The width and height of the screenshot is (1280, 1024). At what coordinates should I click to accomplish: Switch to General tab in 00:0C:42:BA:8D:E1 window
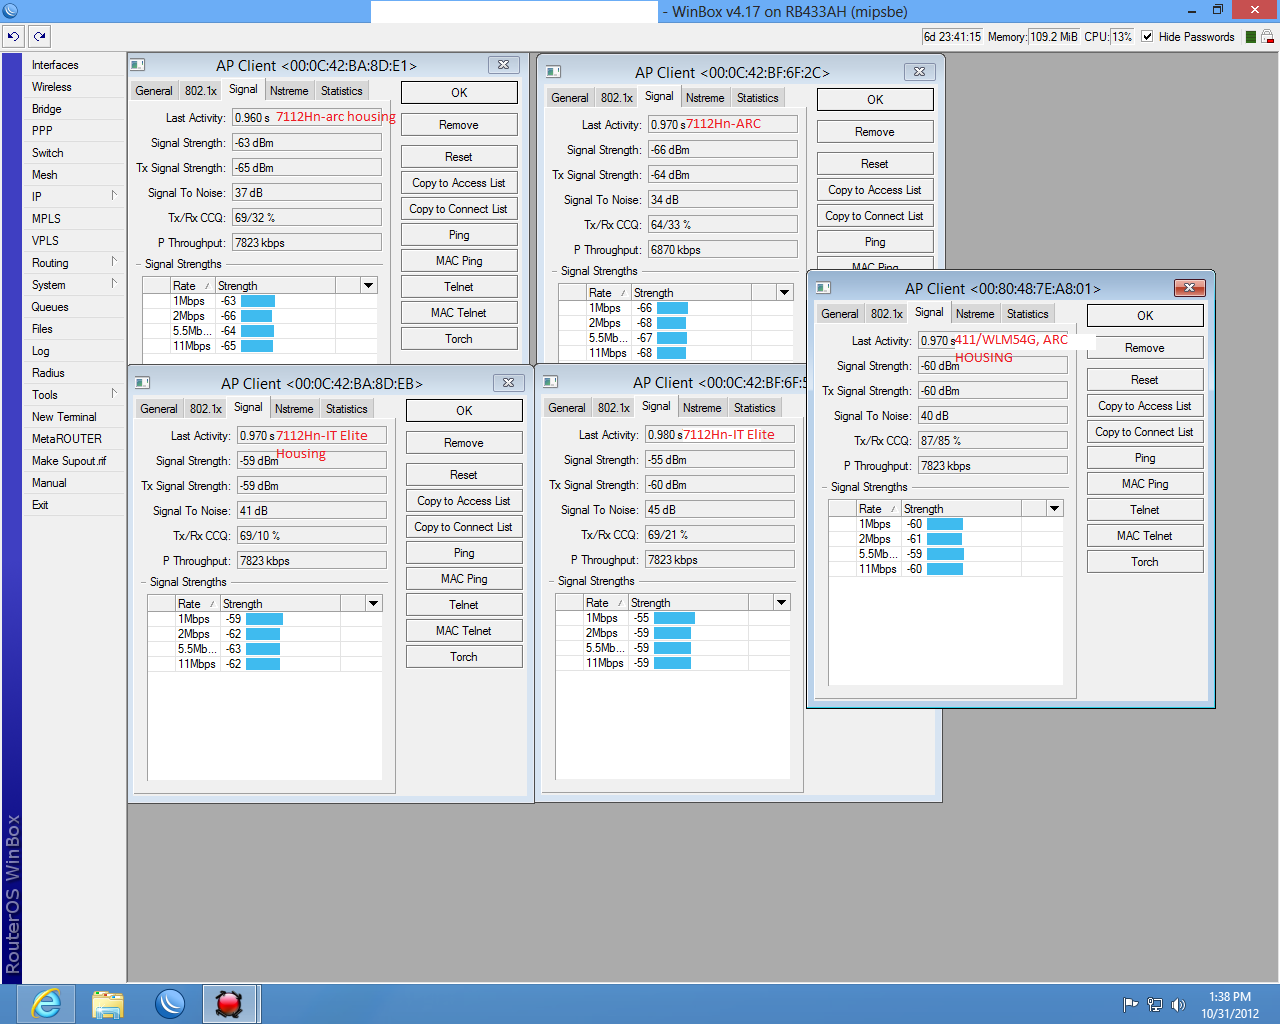point(154,91)
